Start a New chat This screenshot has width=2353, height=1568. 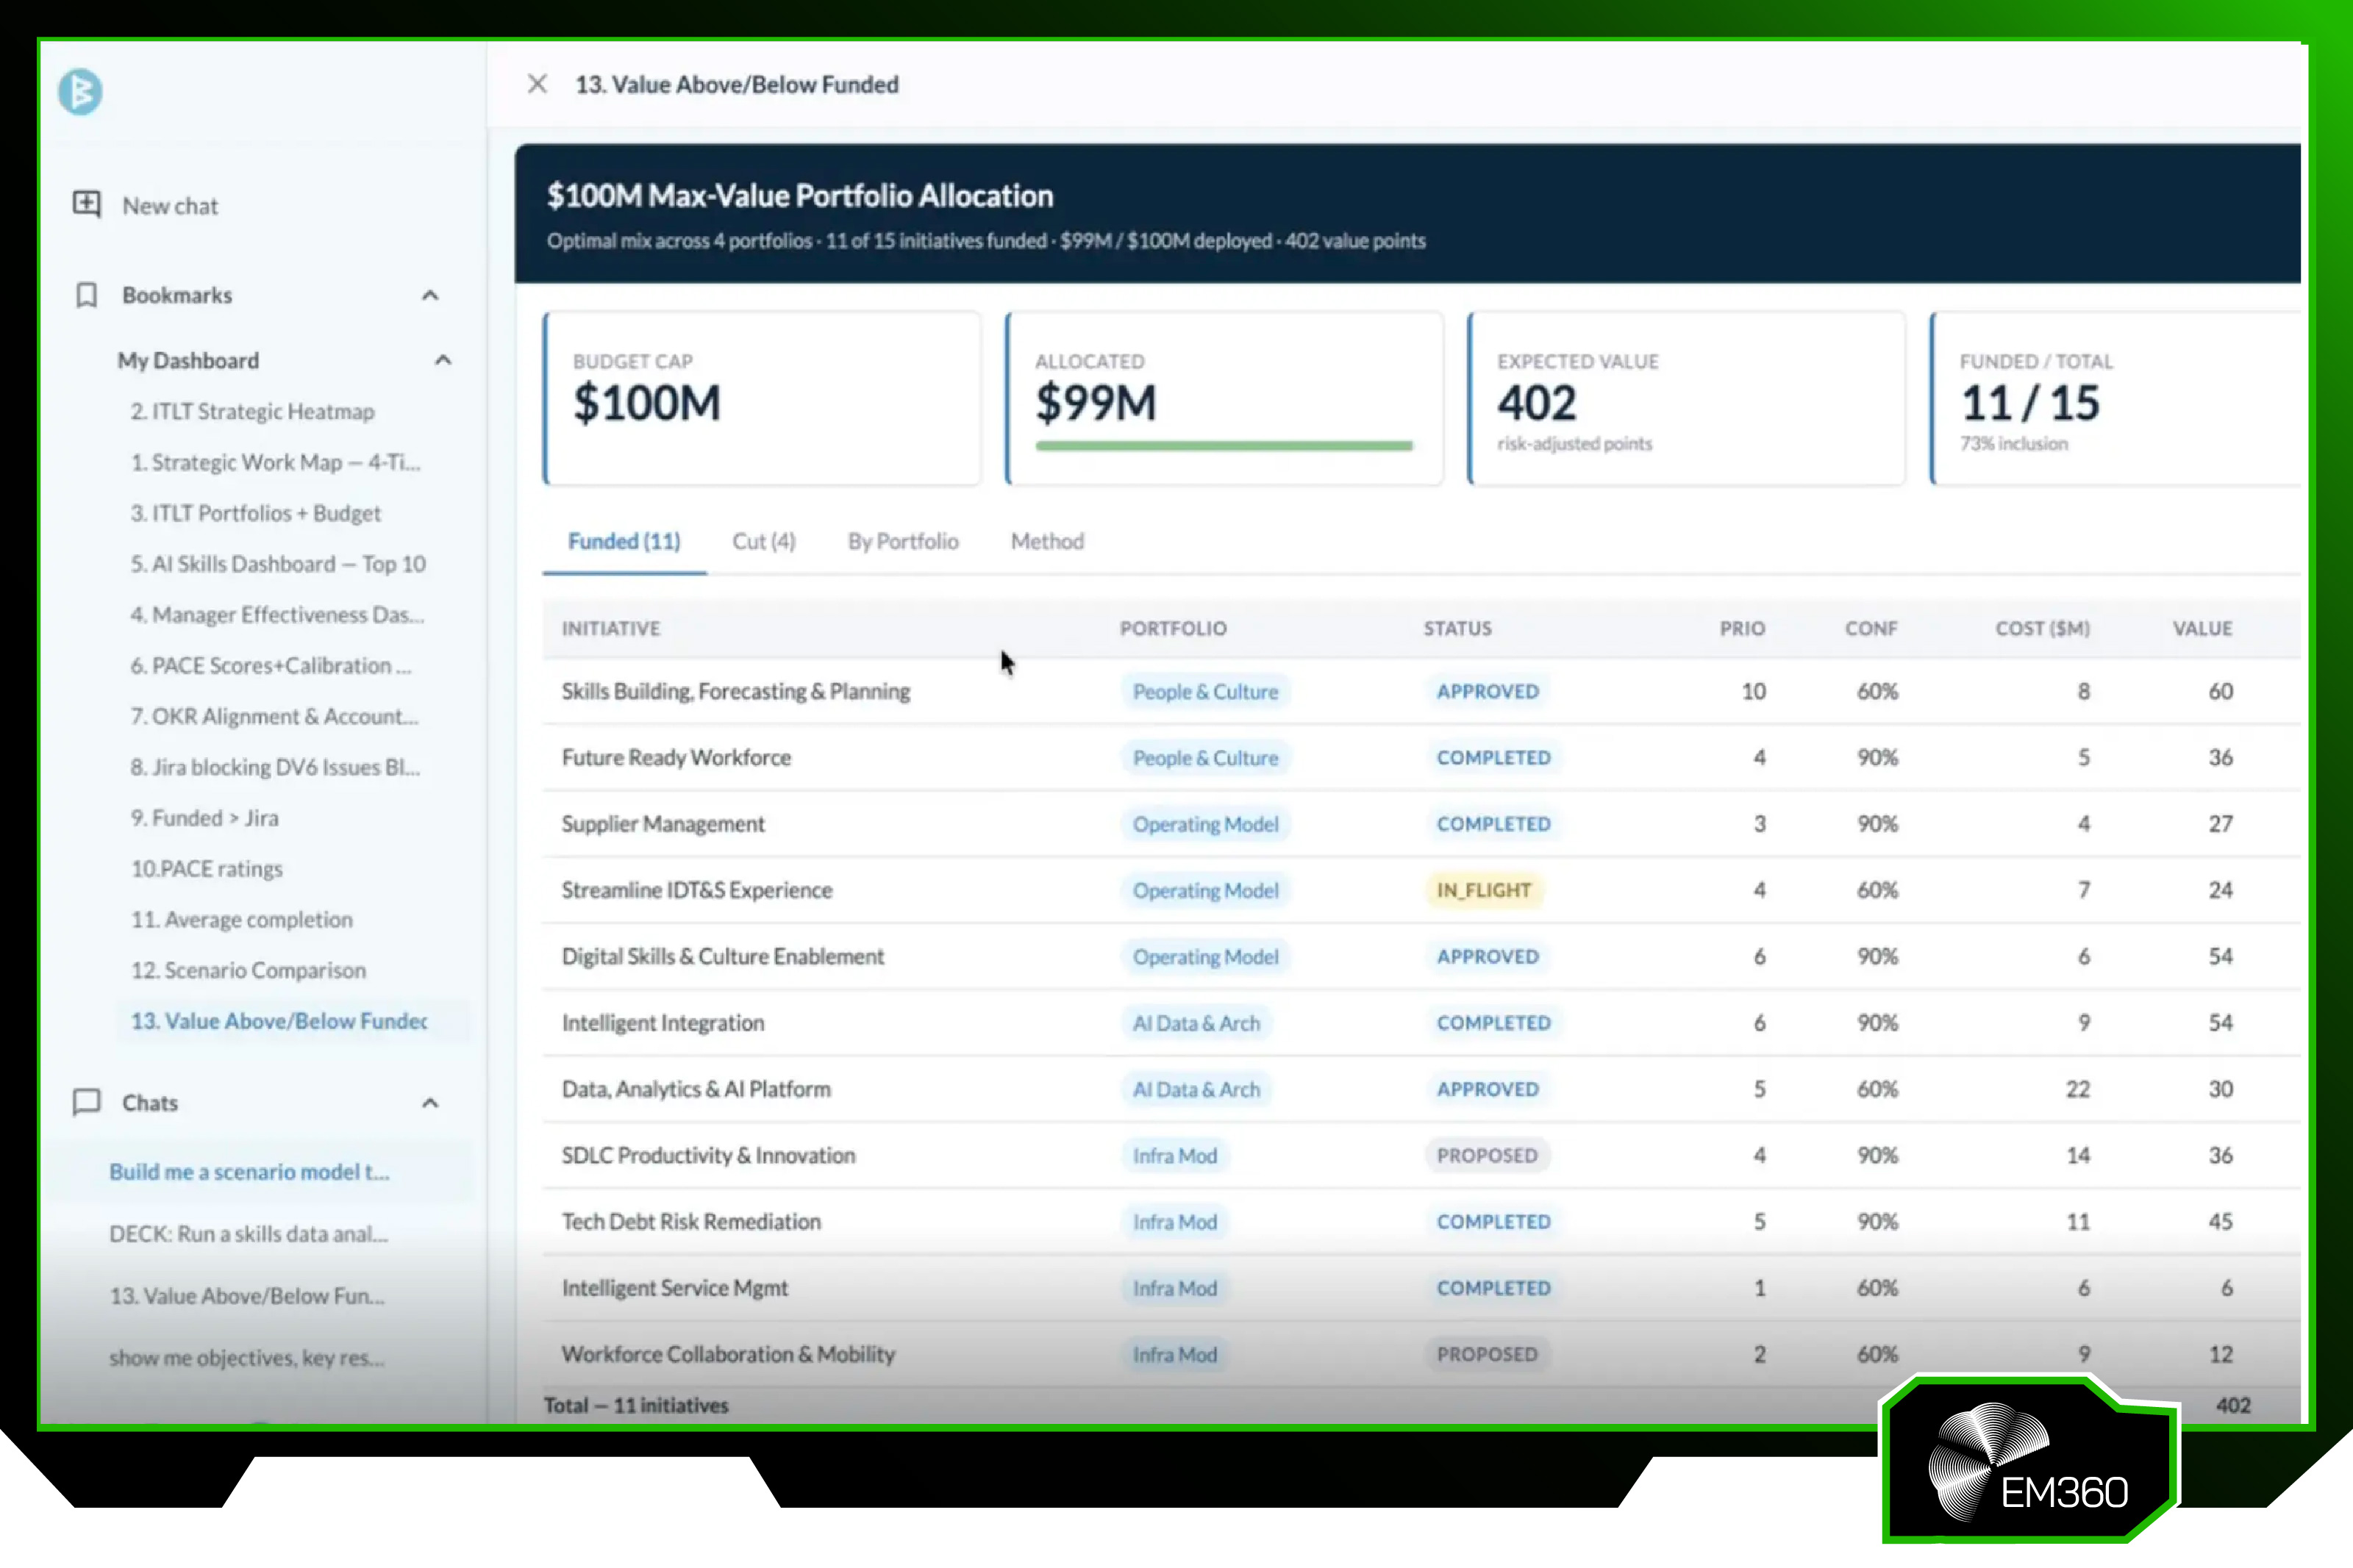coord(170,205)
